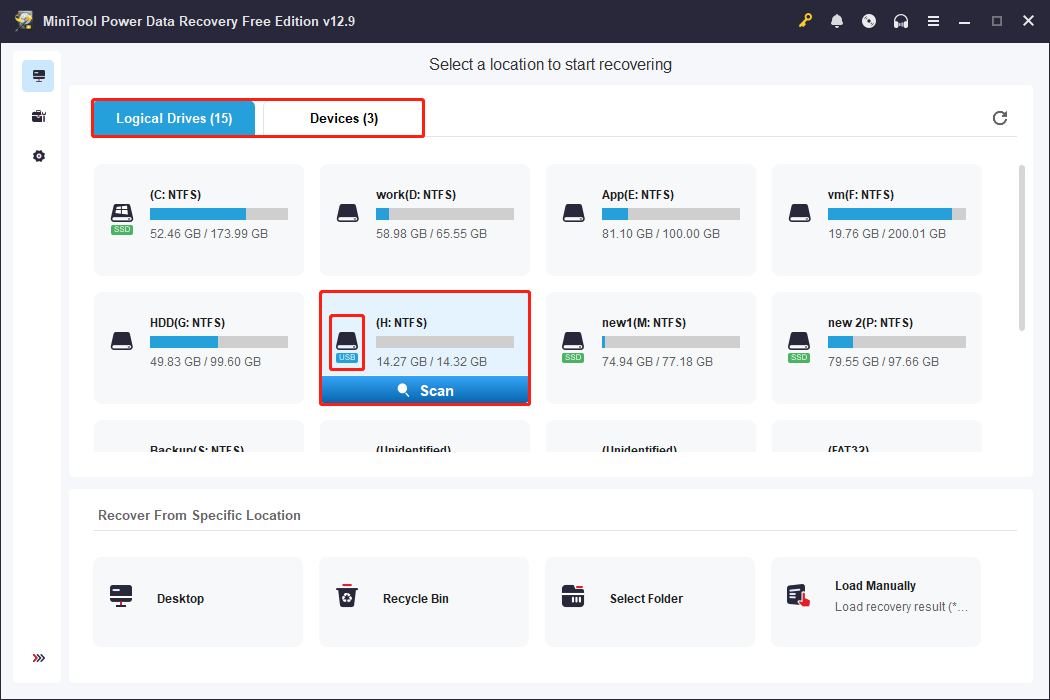Click the drive list vertical scrollbar

pos(1021,248)
